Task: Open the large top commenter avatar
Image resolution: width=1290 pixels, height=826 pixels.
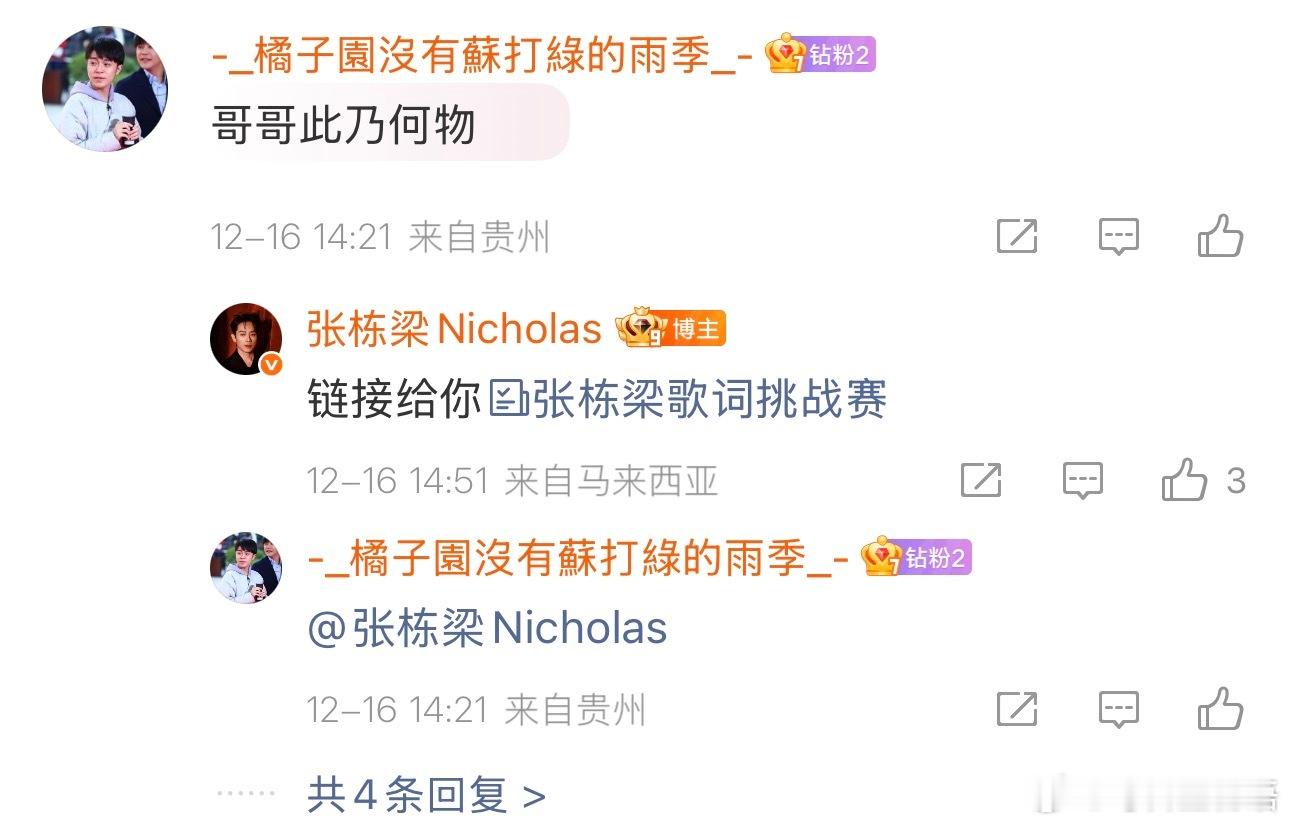Action: 104,89
